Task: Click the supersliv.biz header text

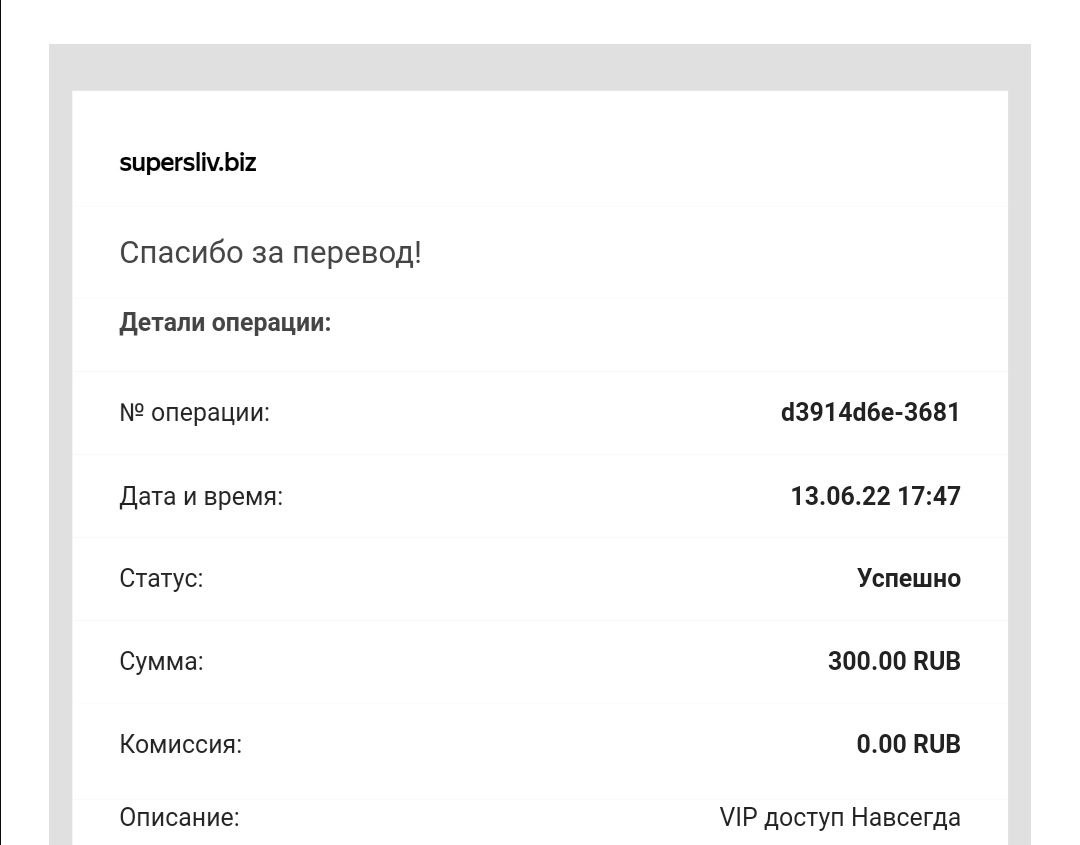Action: tap(188, 163)
